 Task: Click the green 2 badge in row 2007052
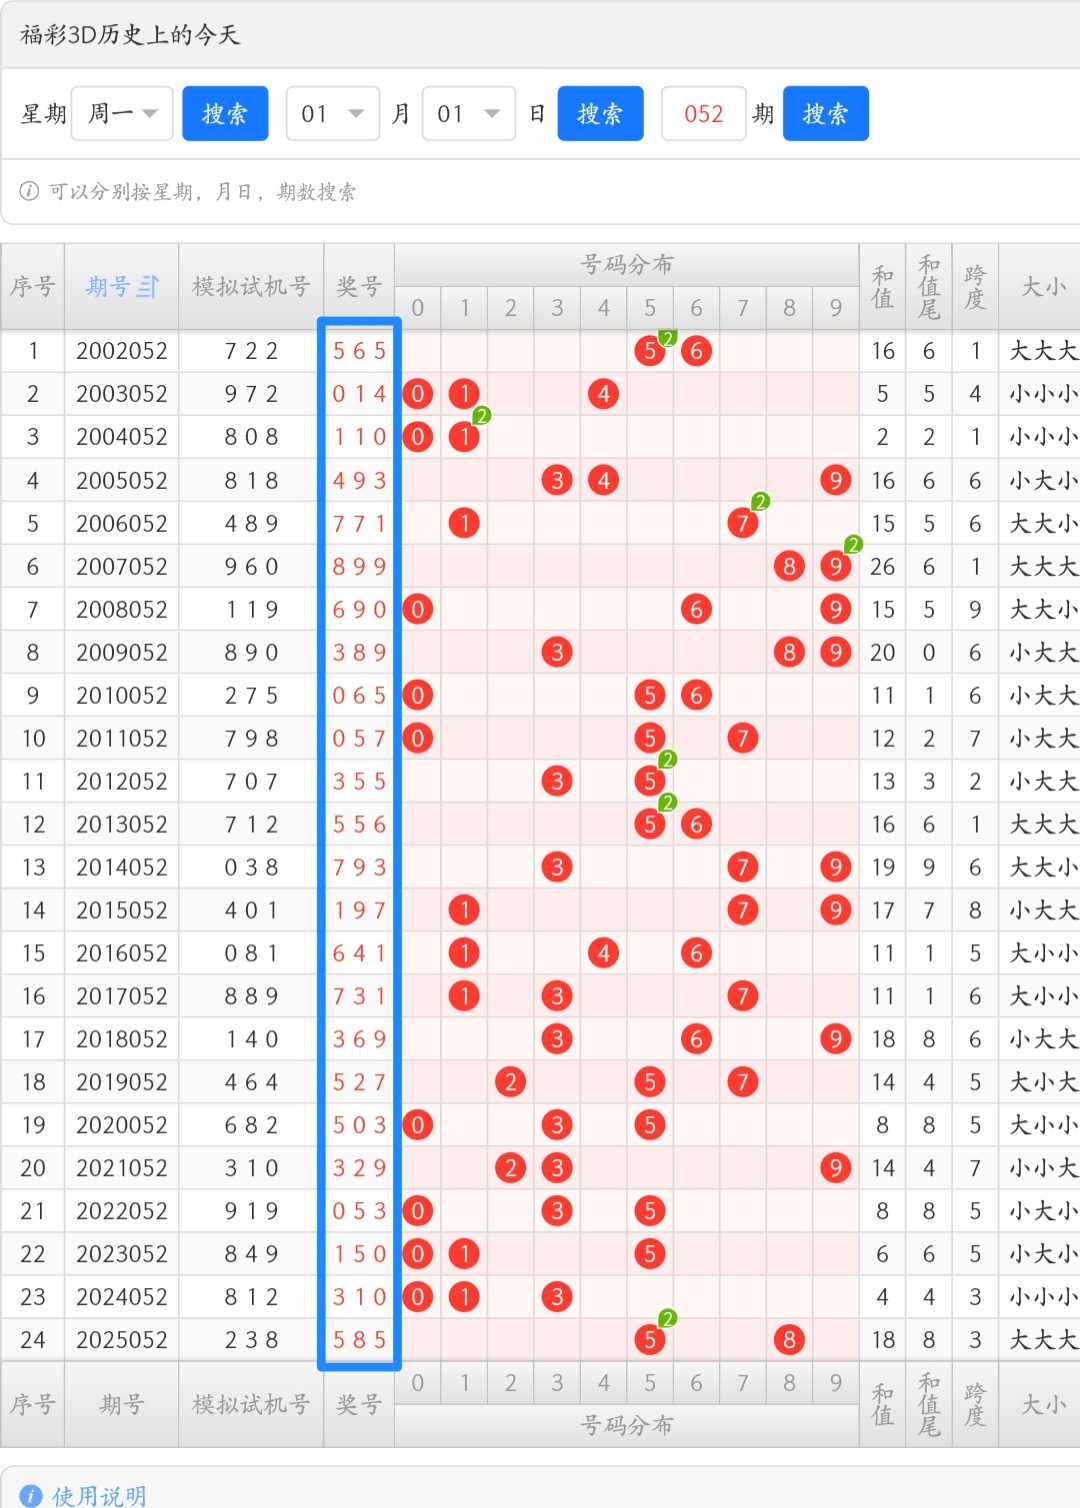pos(853,544)
